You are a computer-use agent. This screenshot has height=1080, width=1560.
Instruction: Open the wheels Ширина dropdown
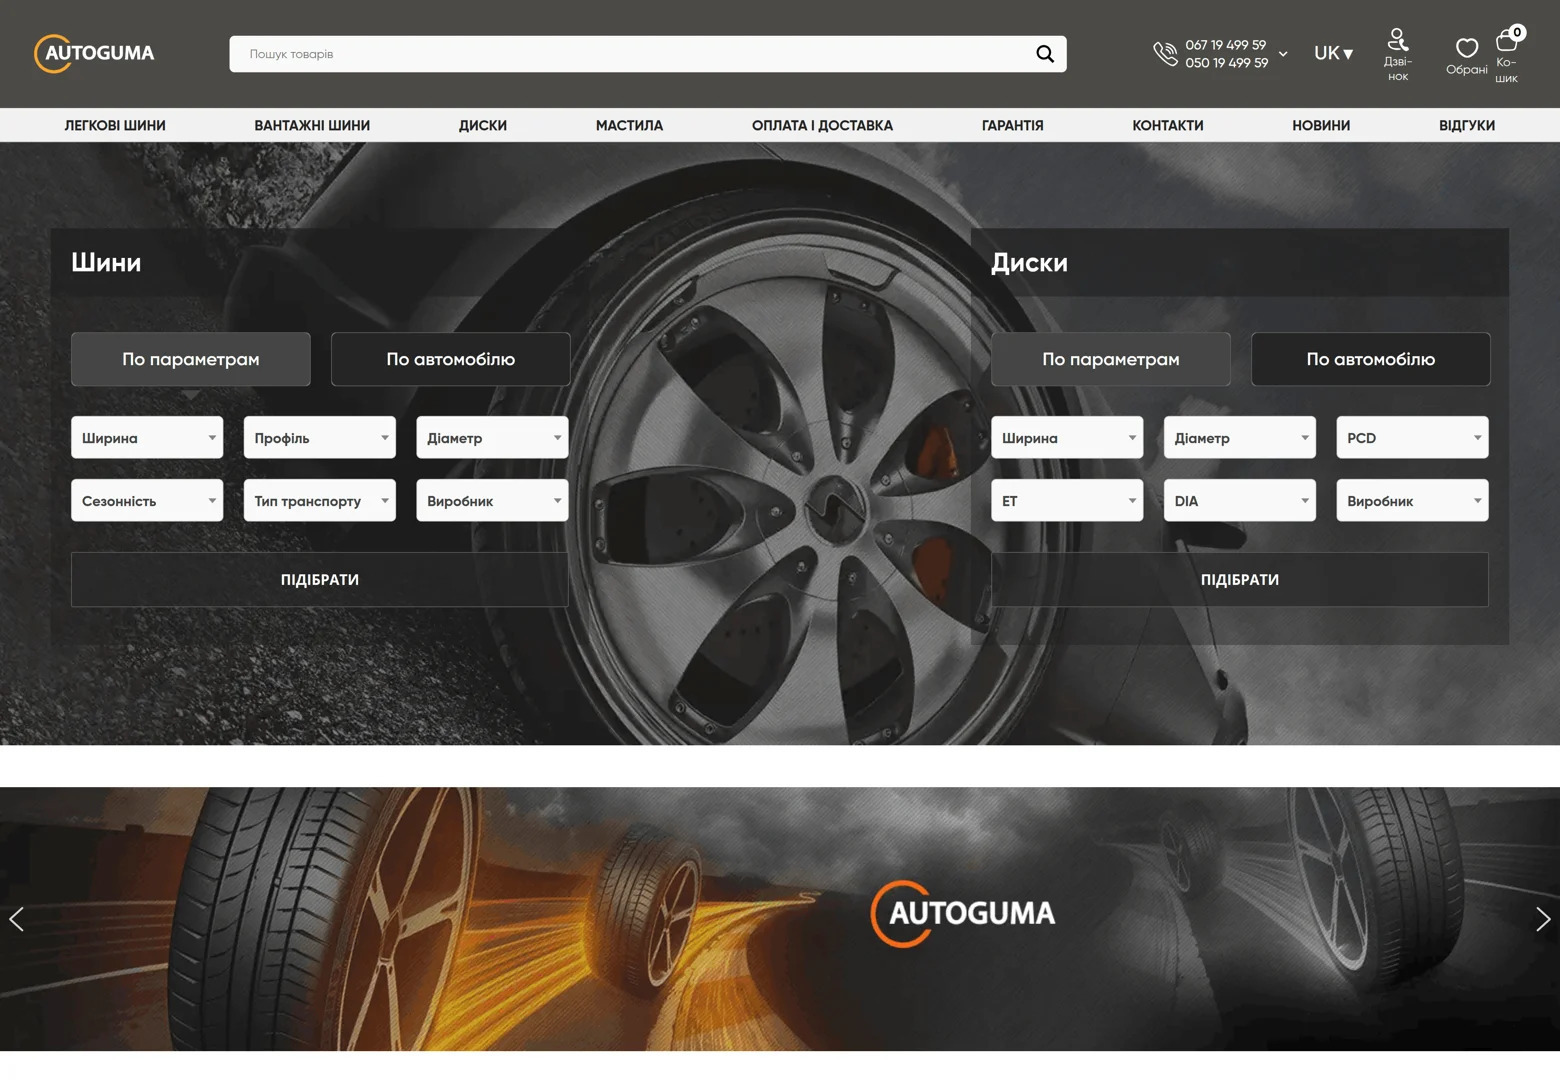point(1067,438)
